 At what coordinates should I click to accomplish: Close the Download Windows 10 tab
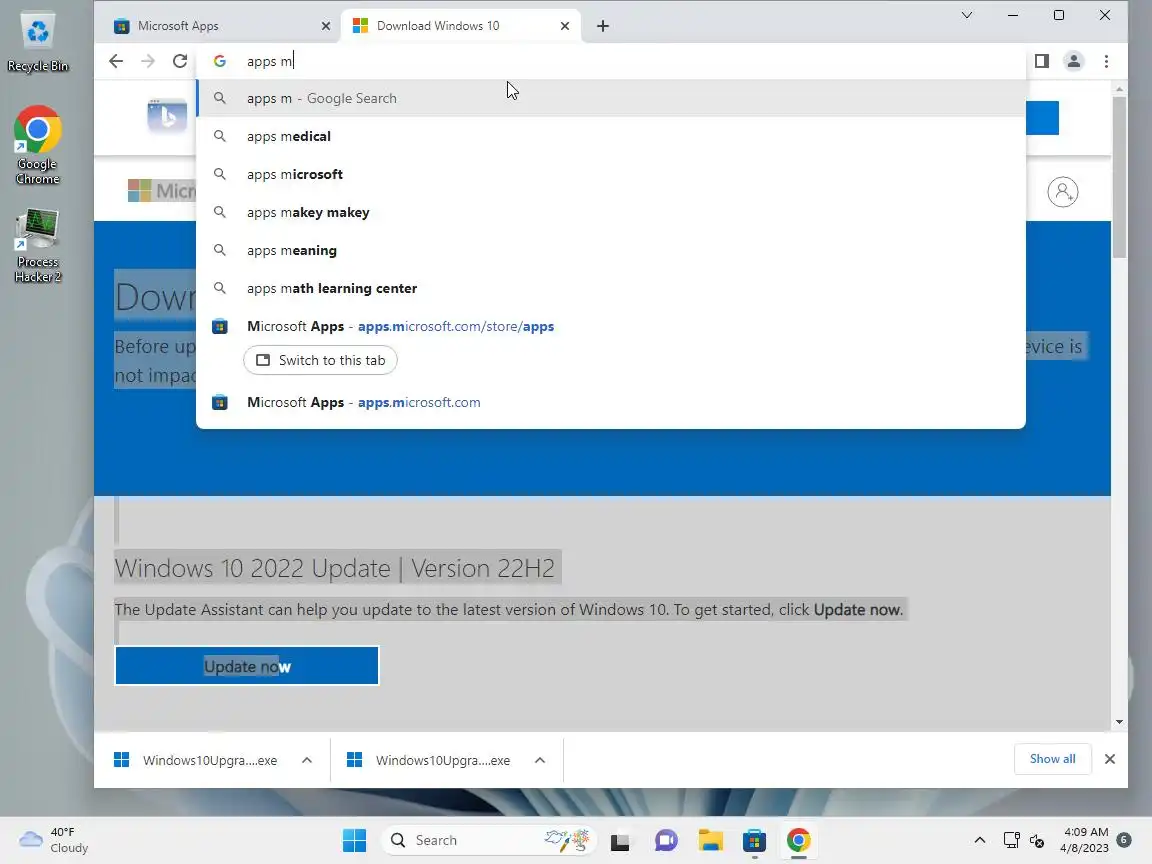tap(564, 26)
